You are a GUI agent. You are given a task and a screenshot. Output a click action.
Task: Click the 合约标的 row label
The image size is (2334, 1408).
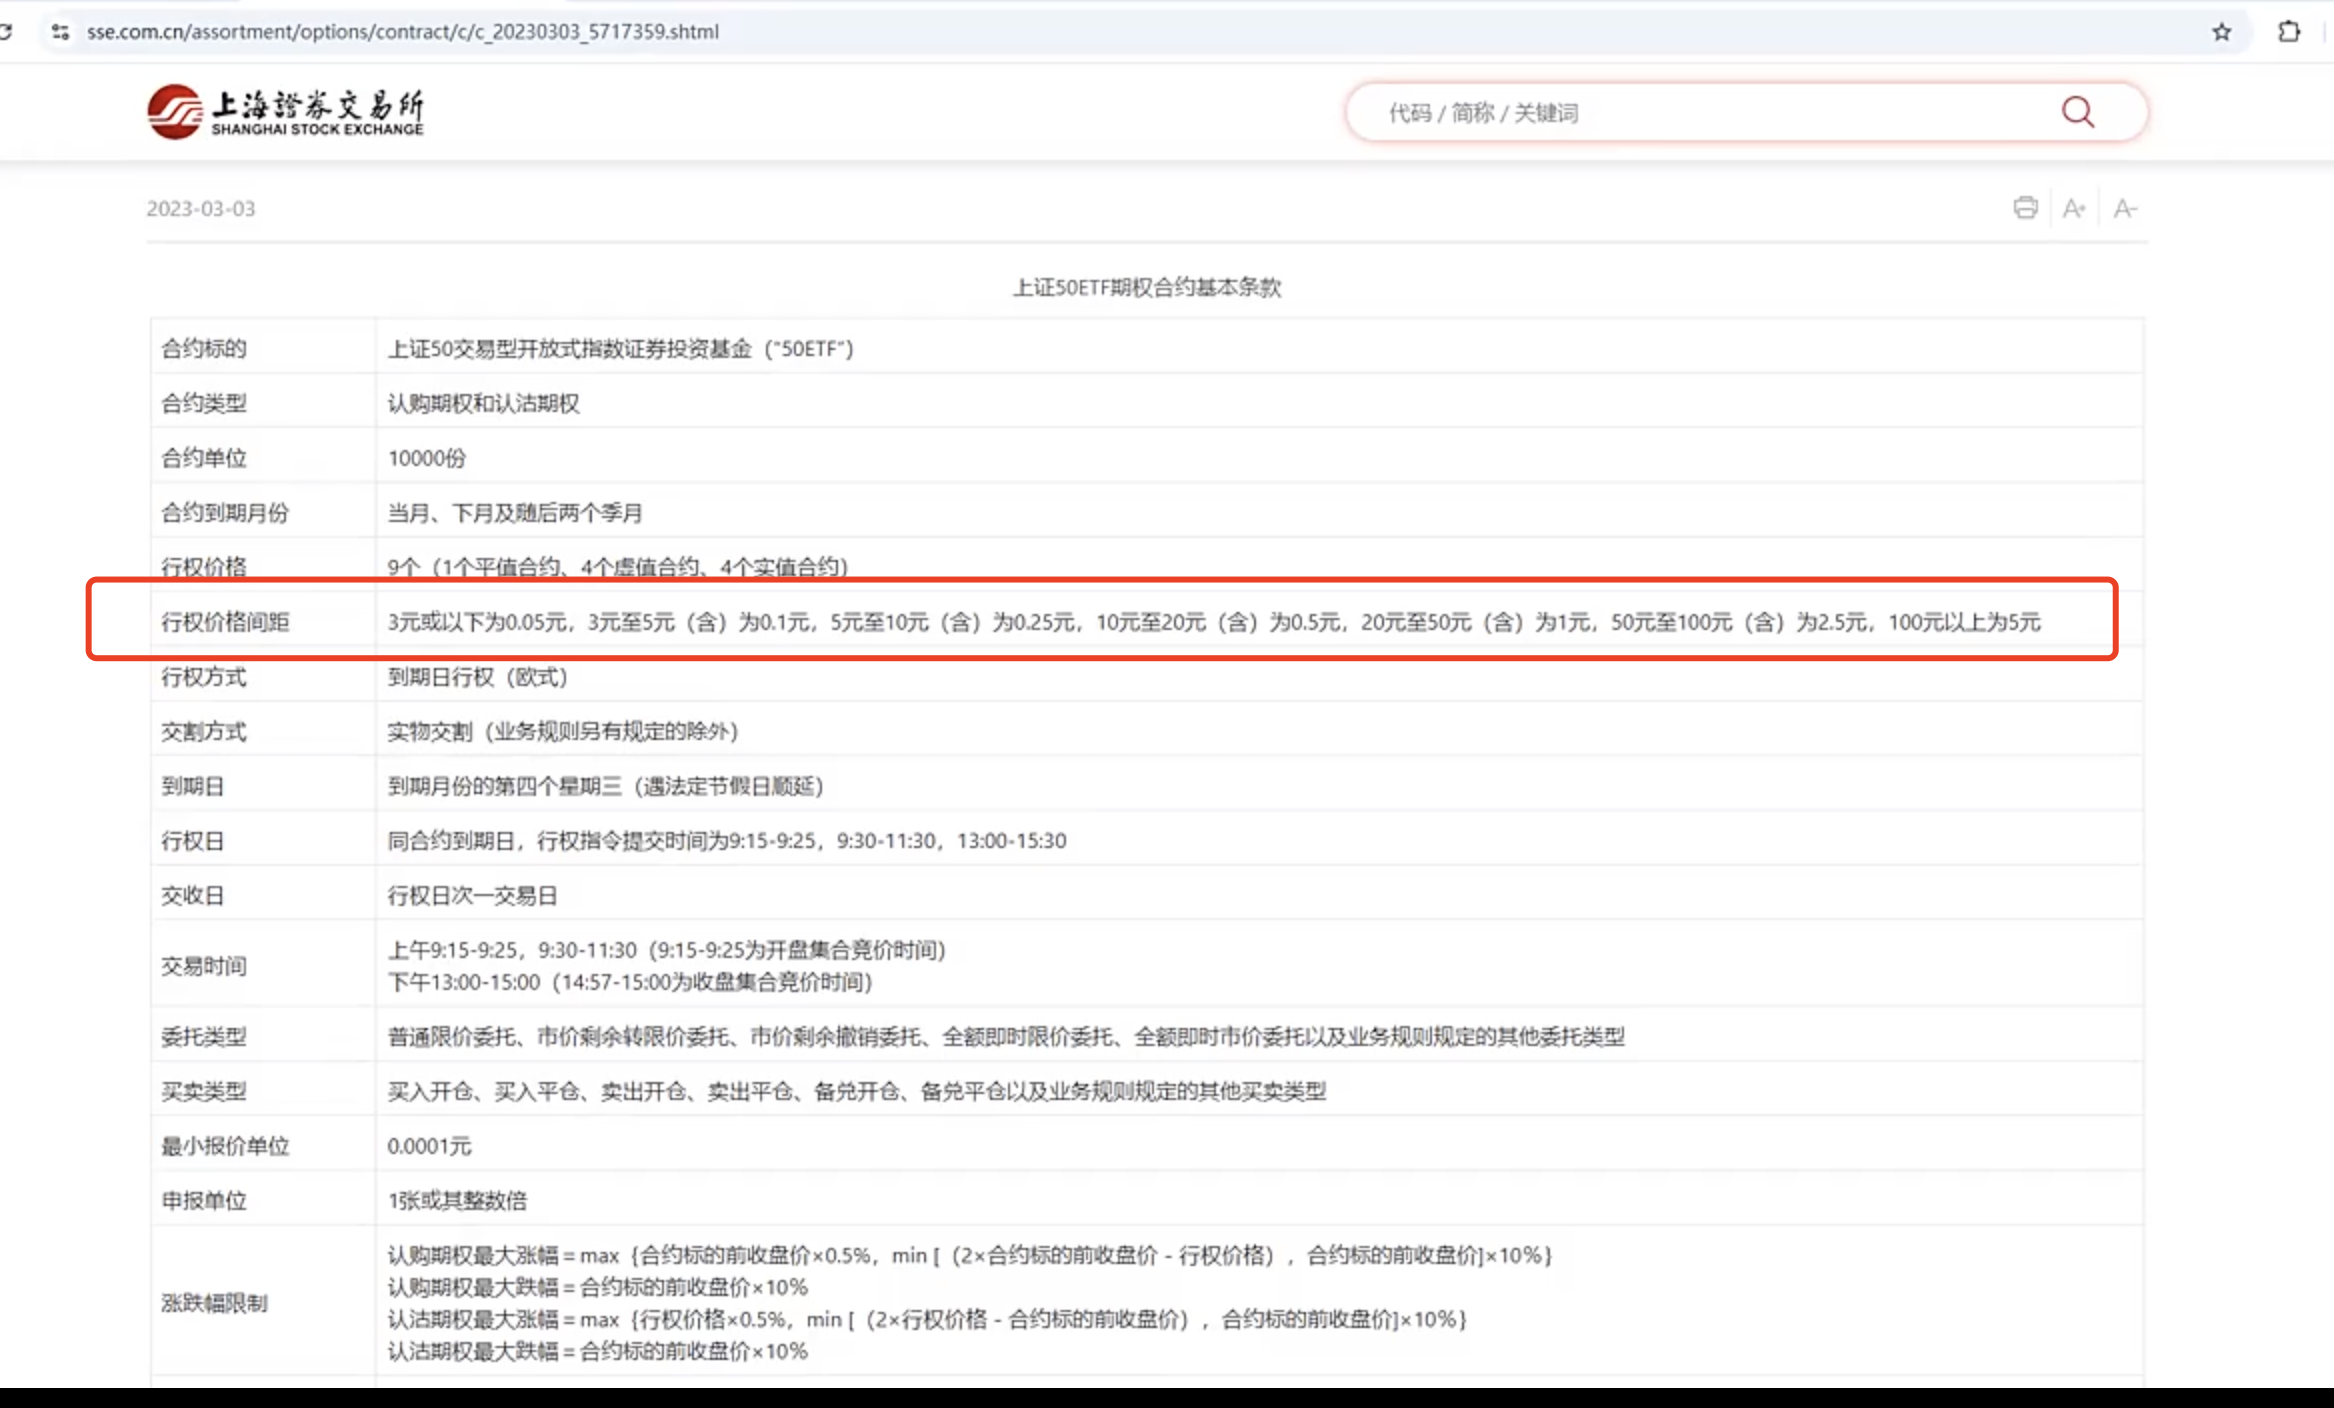coord(204,348)
